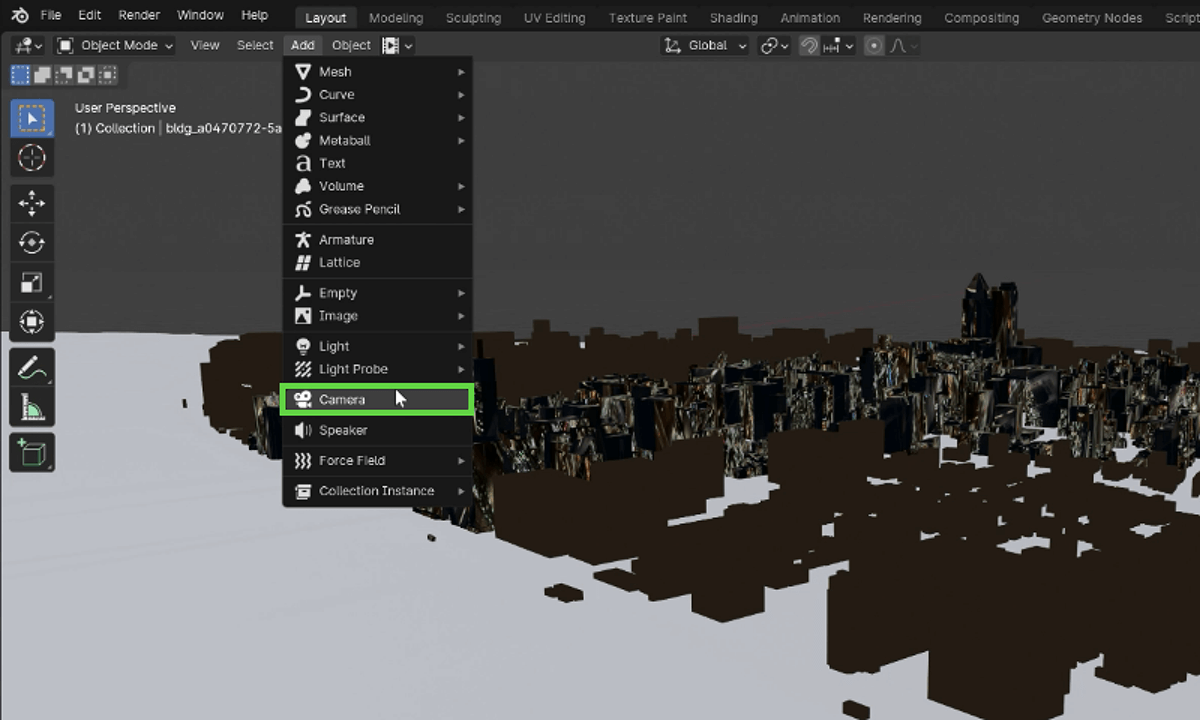1200x720 pixels.
Task: Activate the Cursor tool
Action: (x=32, y=158)
